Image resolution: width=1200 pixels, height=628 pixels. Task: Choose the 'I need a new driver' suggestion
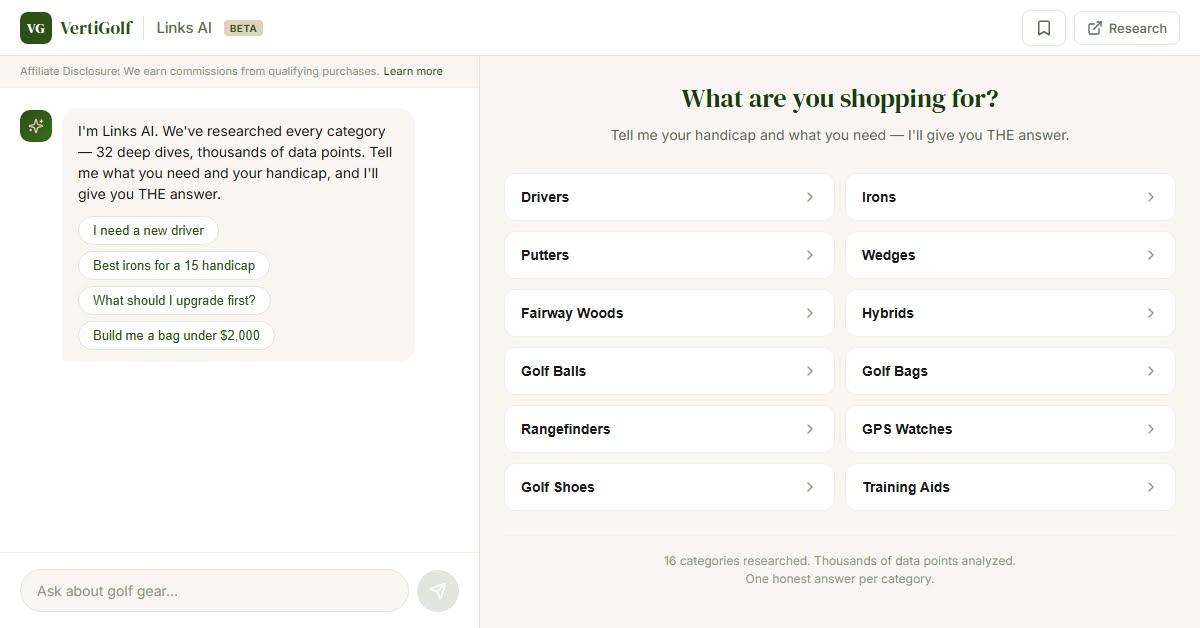tap(148, 230)
